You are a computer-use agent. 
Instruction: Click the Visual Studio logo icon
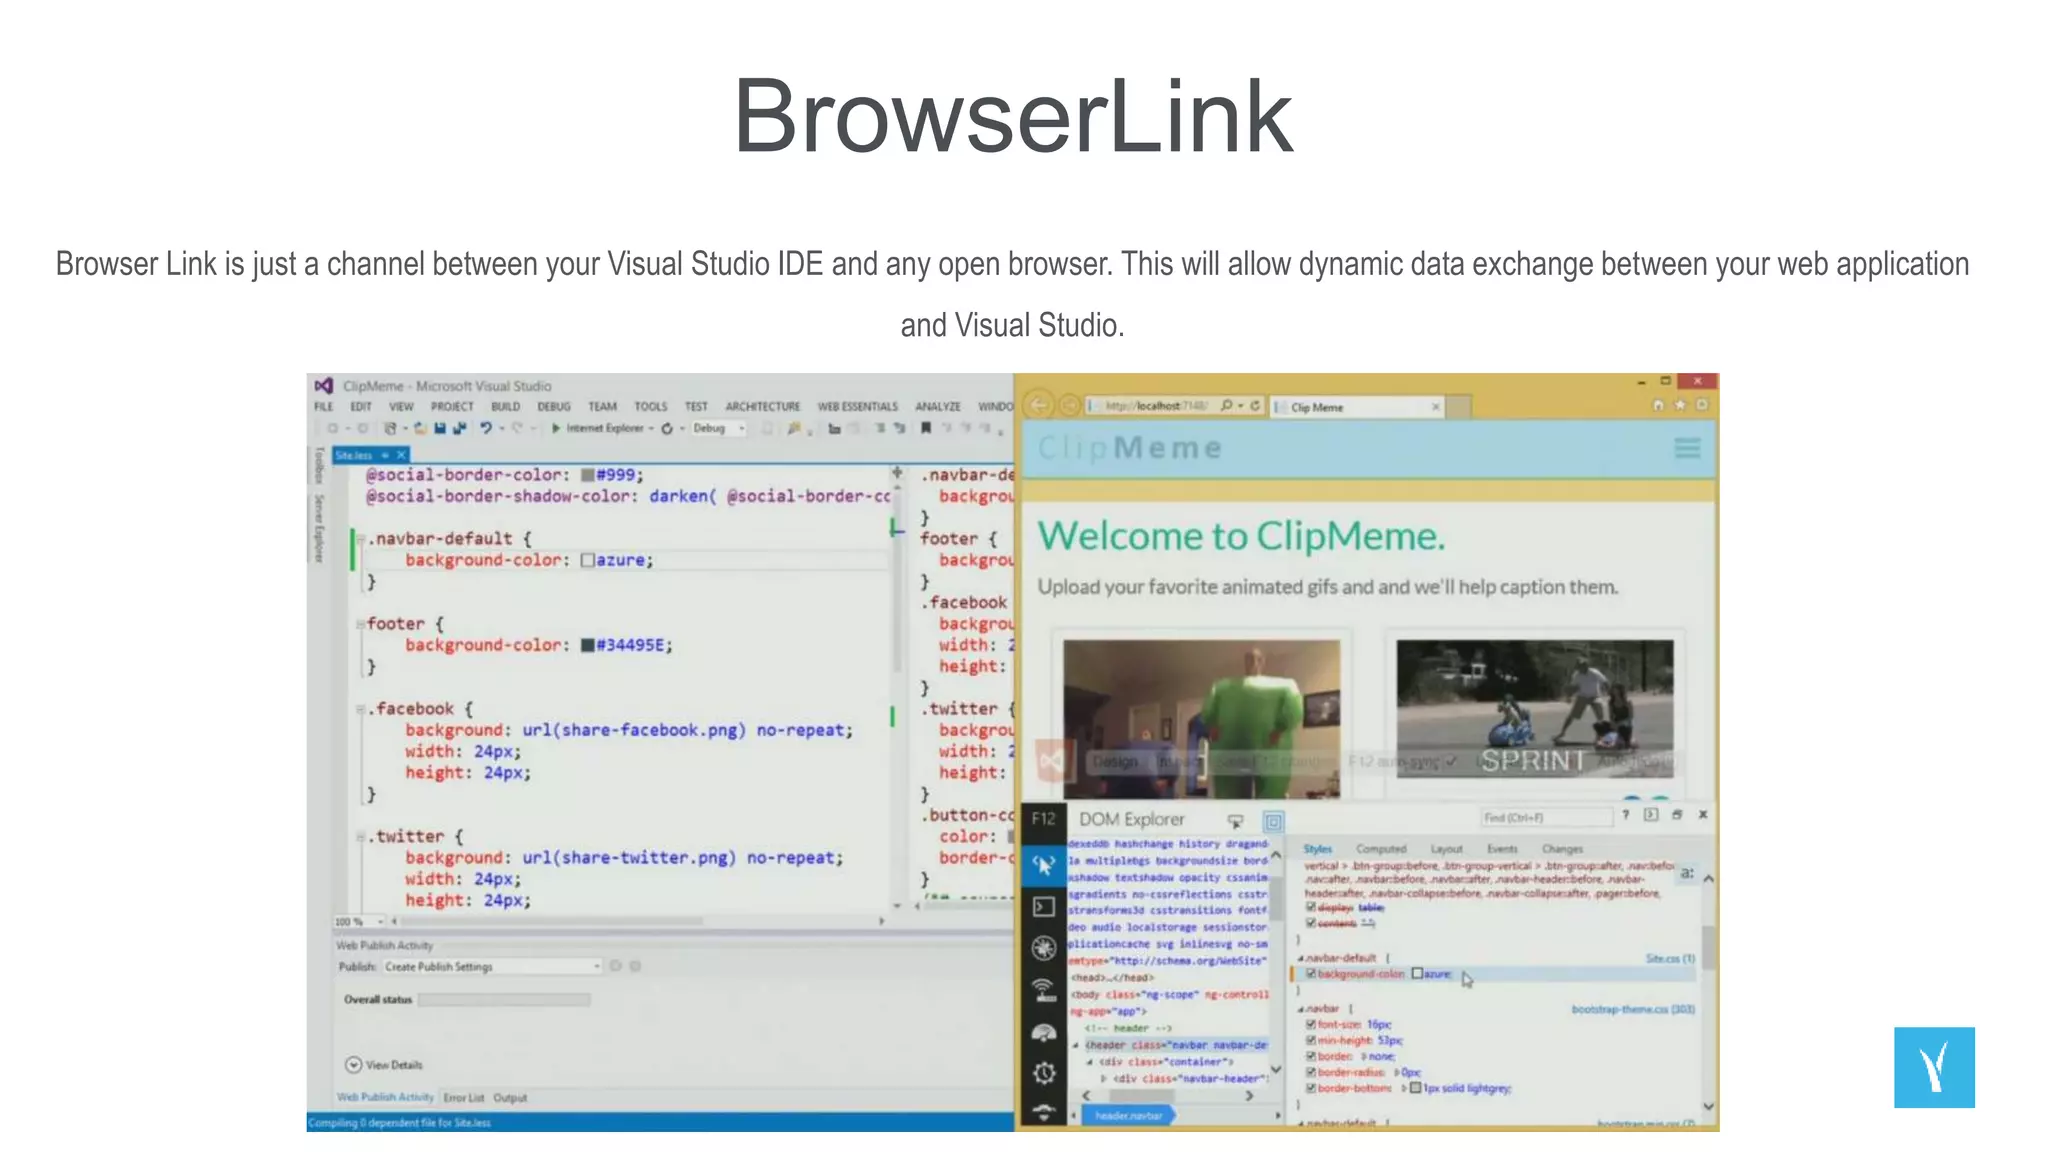point(323,386)
